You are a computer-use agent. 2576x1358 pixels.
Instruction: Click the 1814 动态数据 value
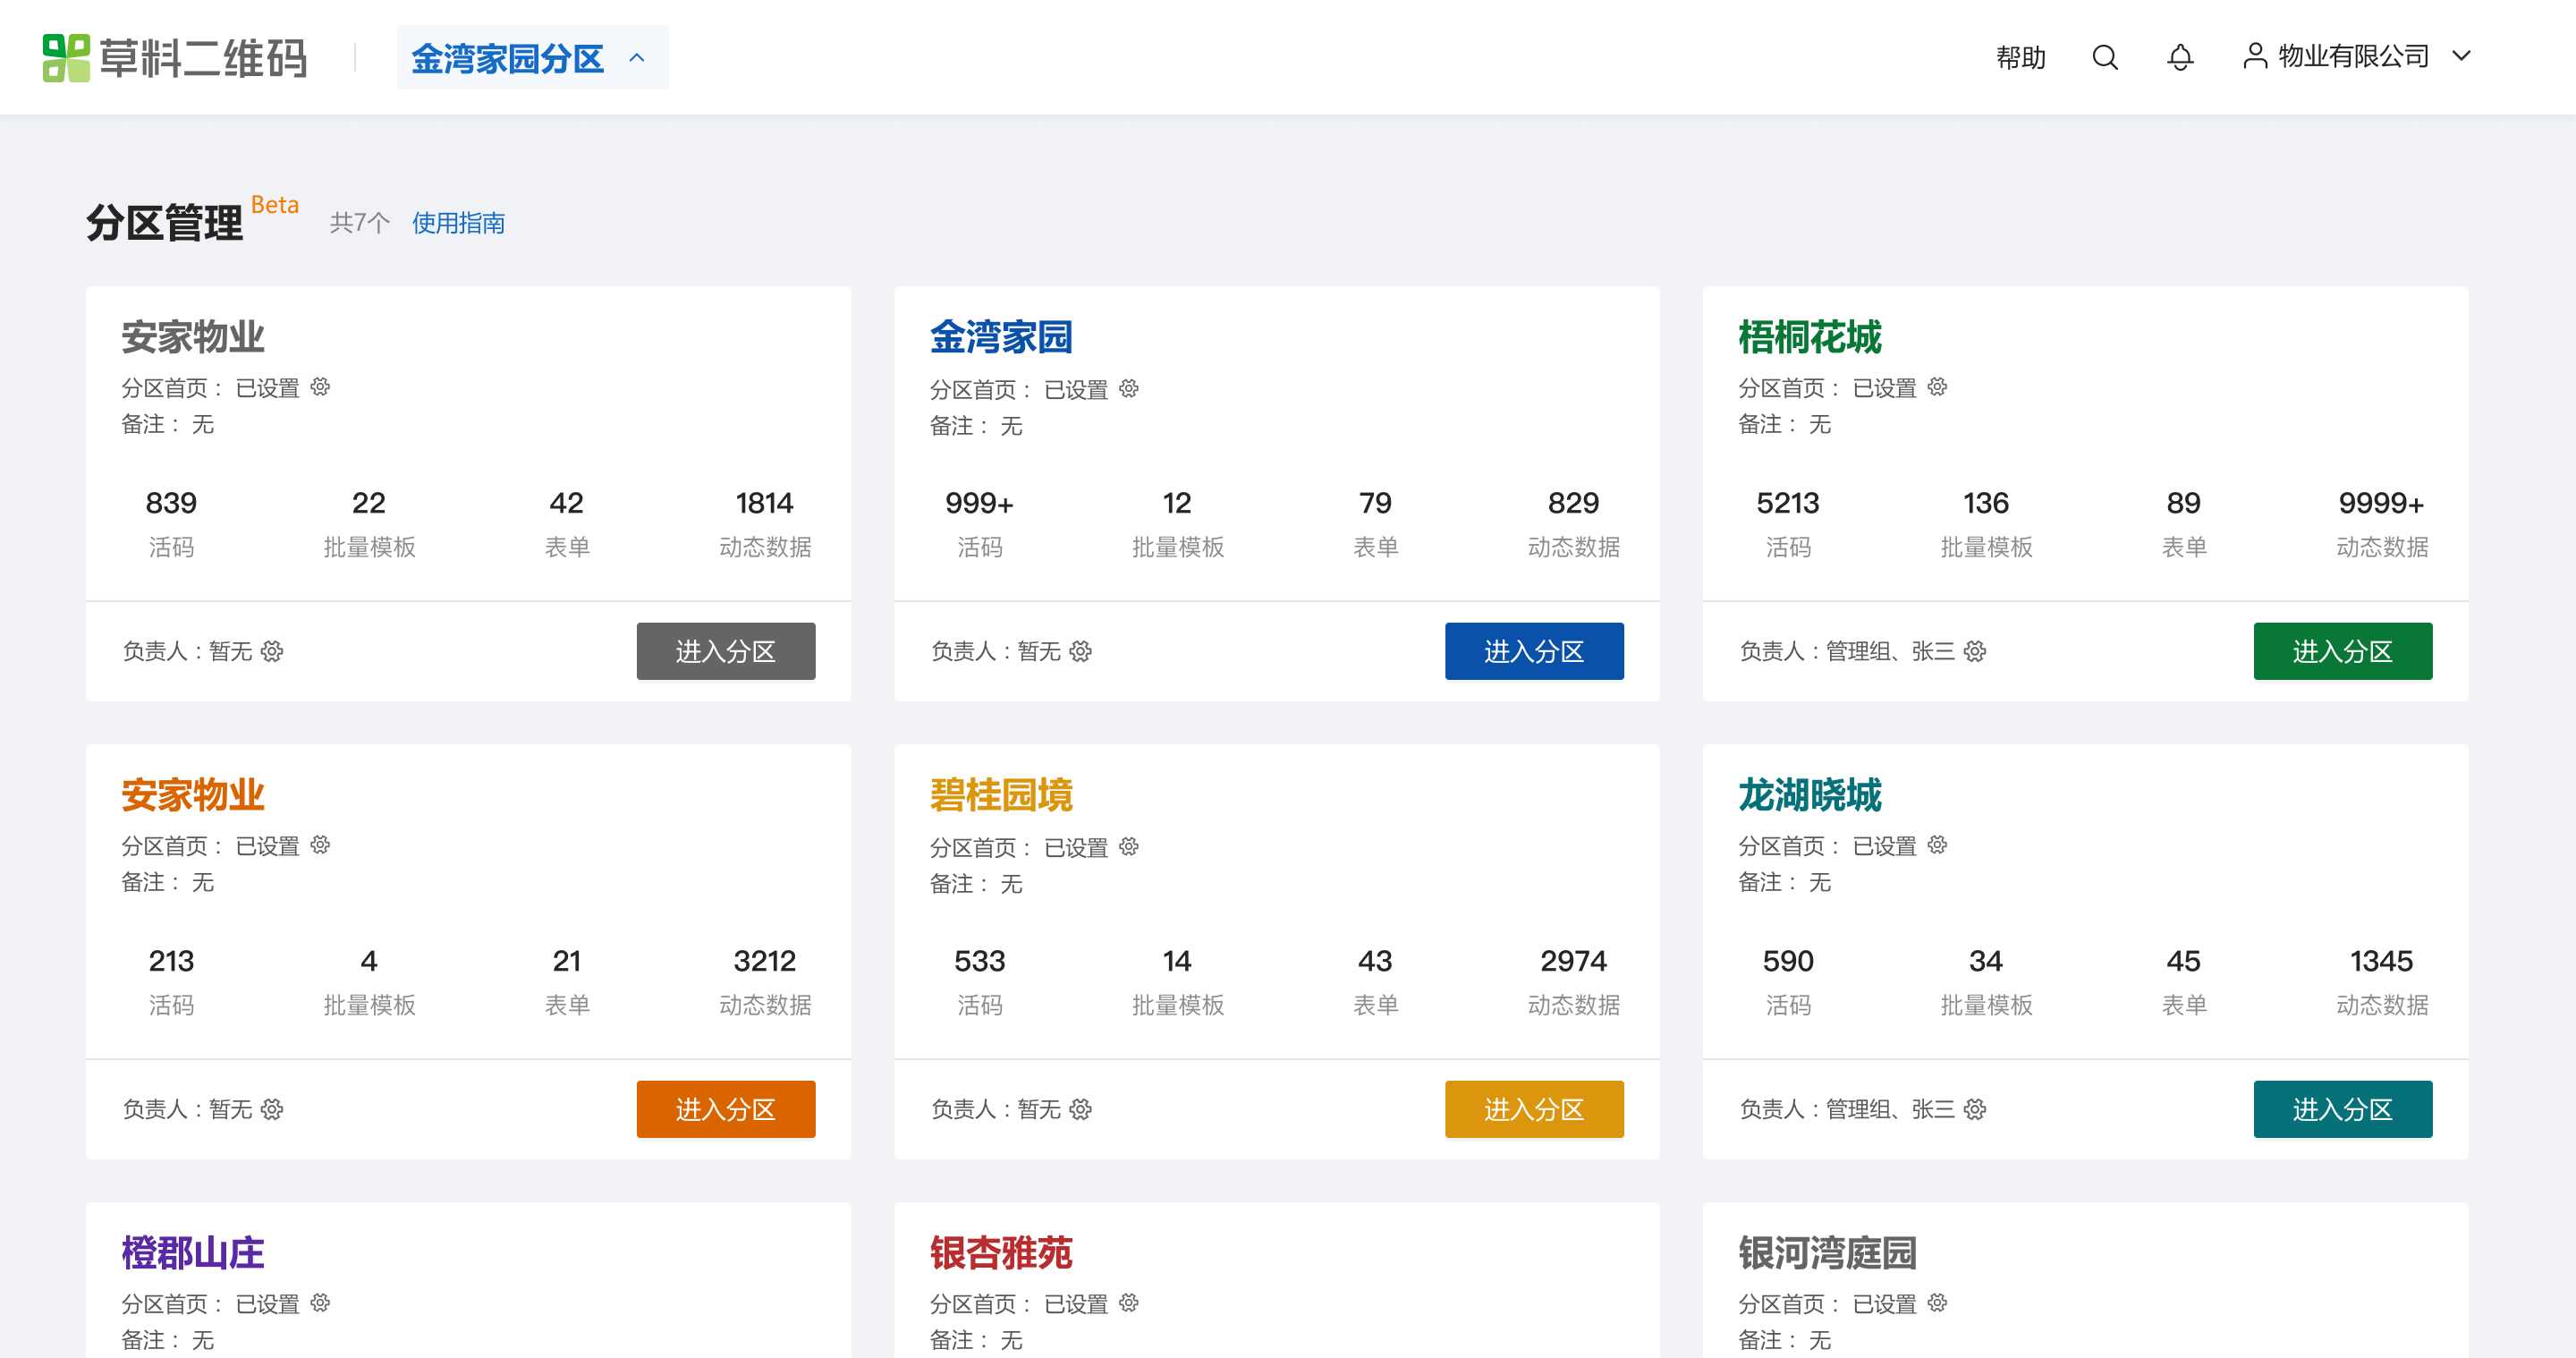point(765,503)
